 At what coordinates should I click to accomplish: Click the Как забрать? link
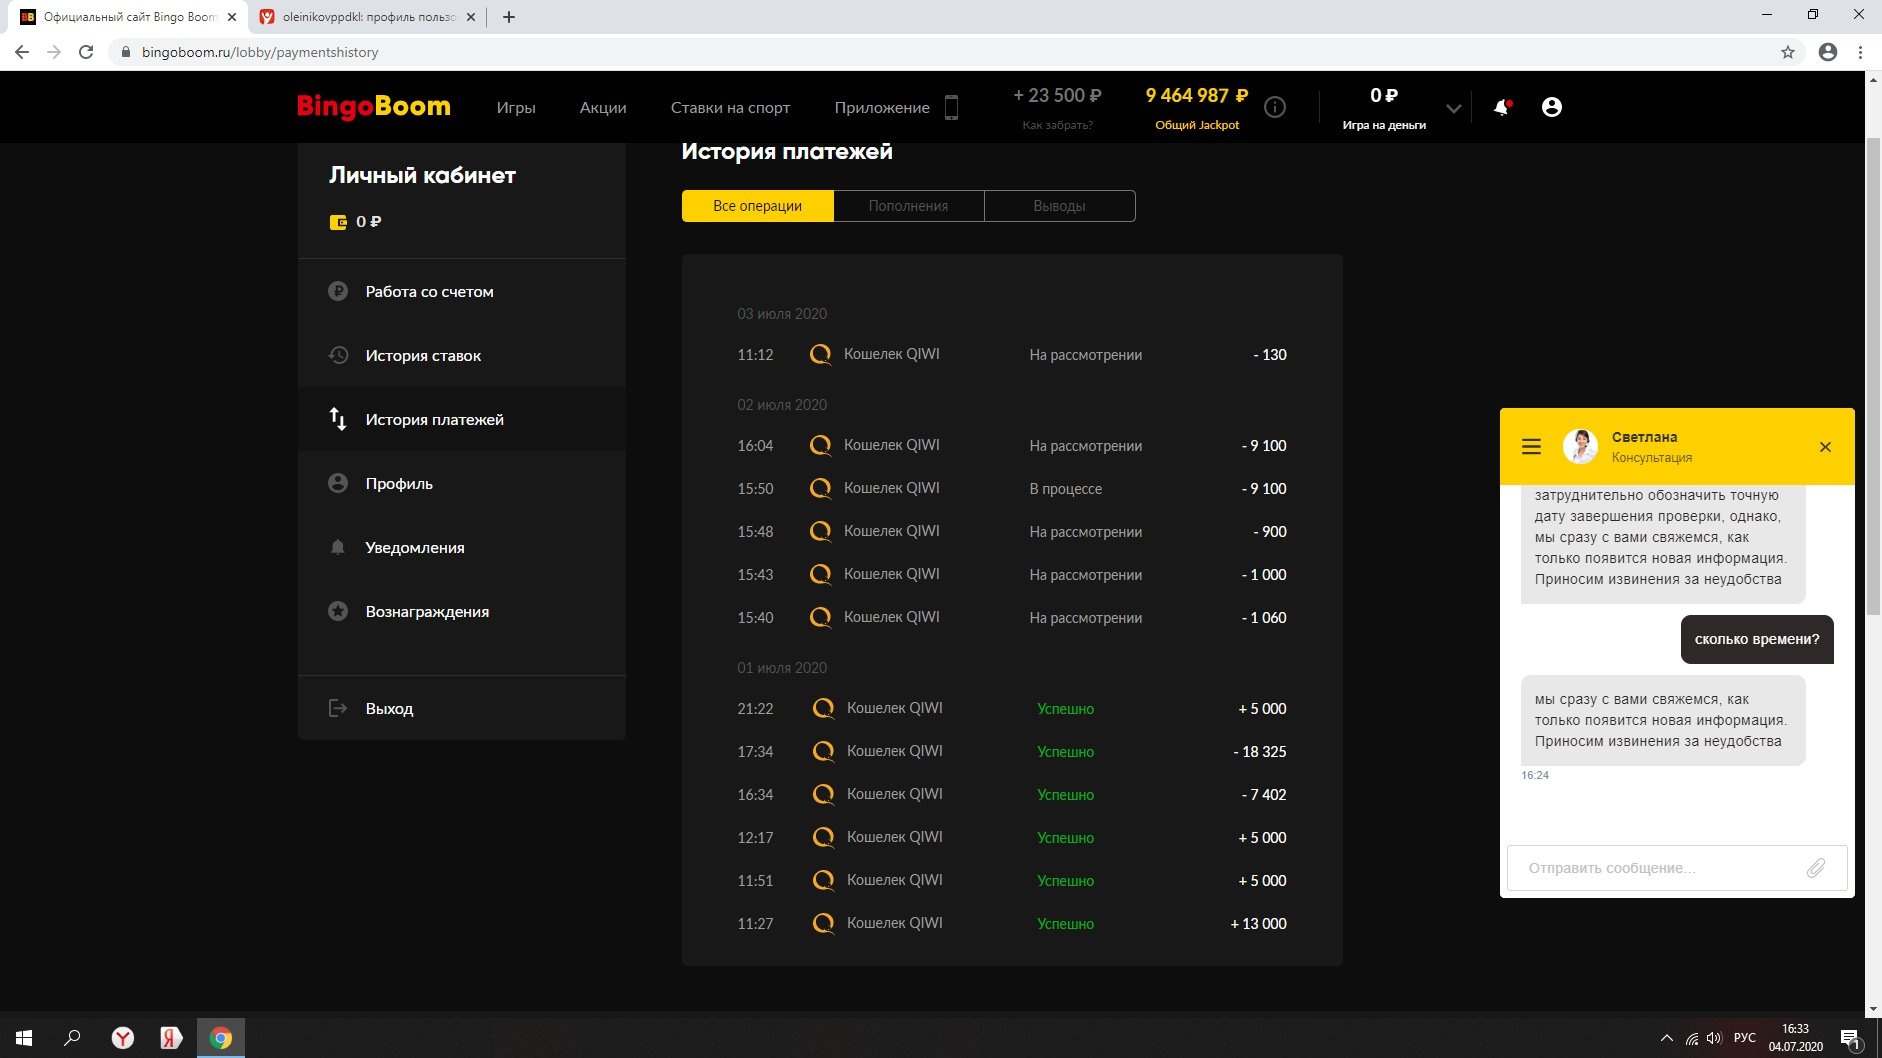pyautogui.click(x=1057, y=125)
